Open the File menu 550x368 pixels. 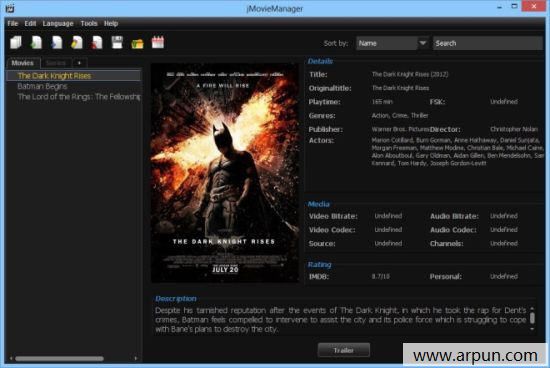[13, 24]
